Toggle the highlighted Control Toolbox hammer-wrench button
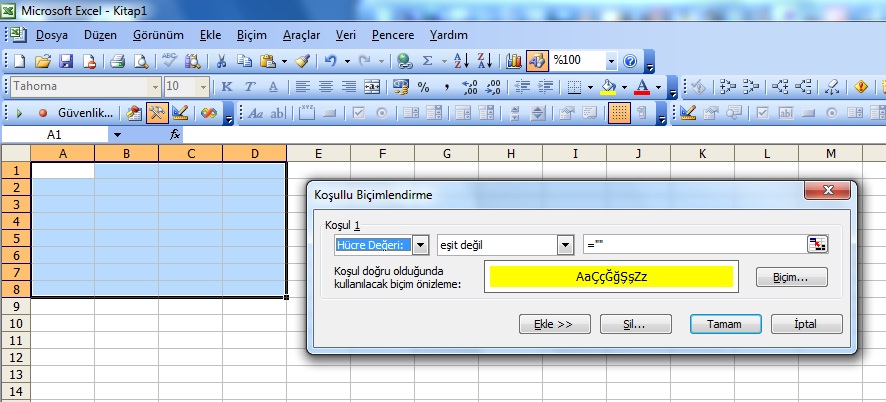The height and width of the screenshot is (402, 886). [x=157, y=113]
